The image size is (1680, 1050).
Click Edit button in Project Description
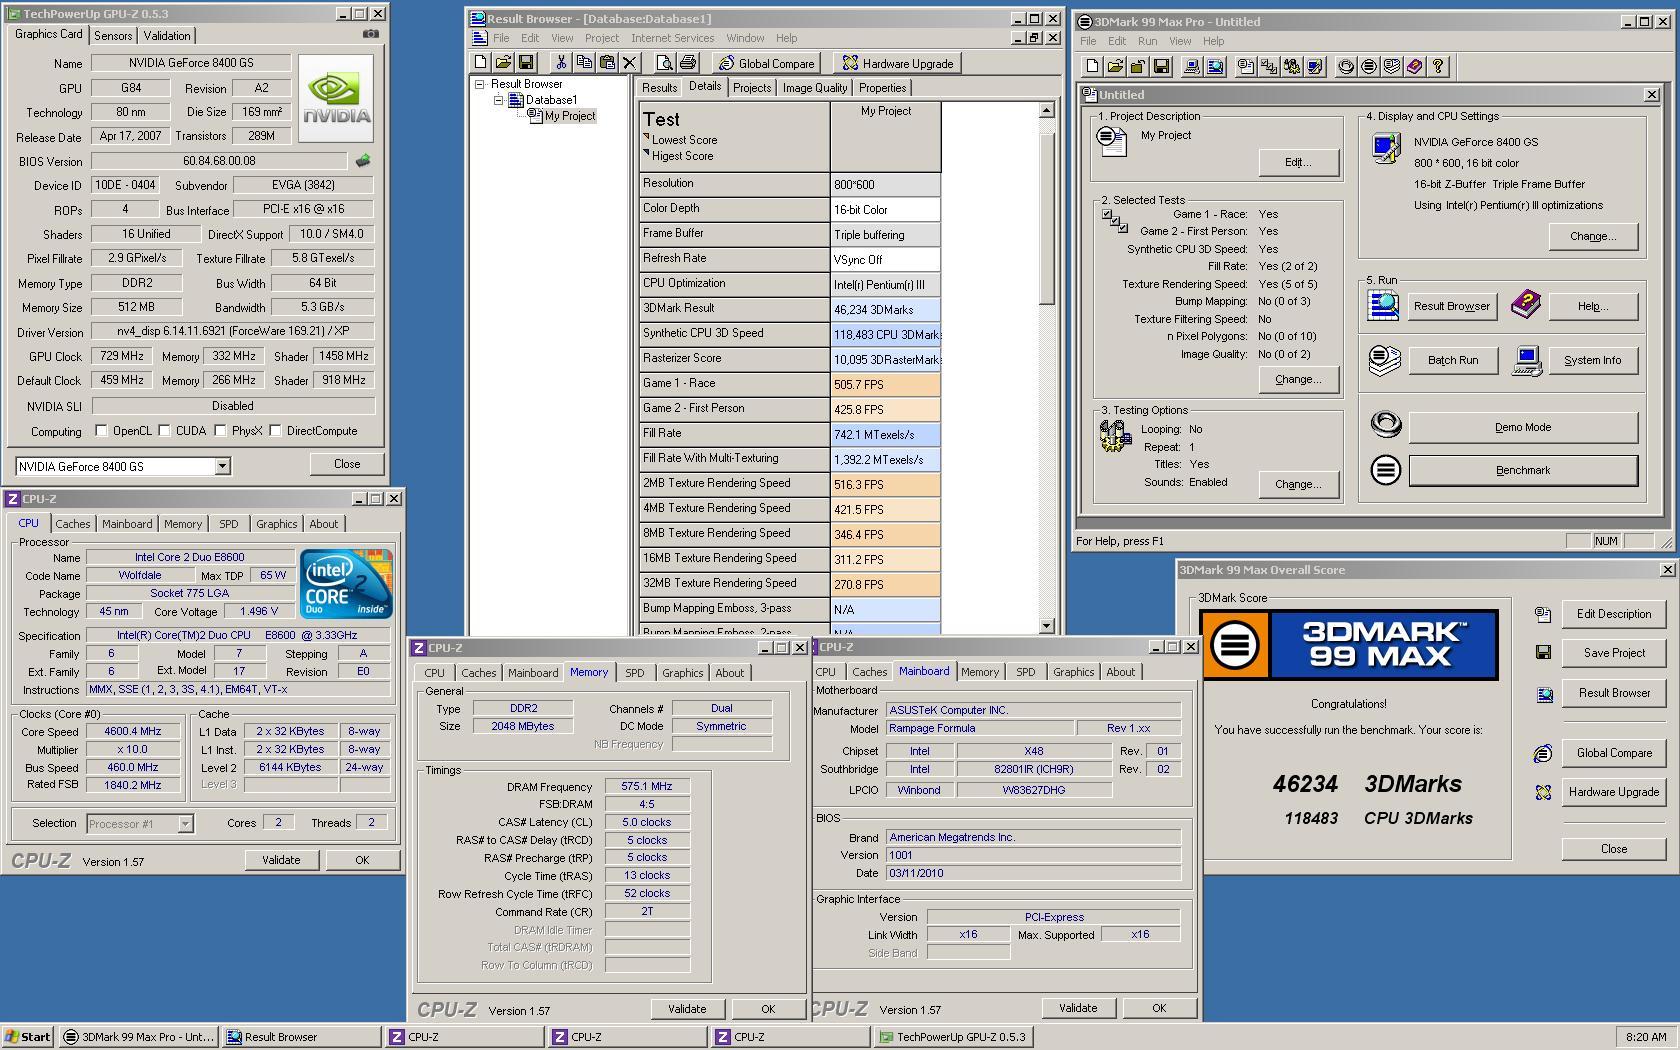point(1298,162)
